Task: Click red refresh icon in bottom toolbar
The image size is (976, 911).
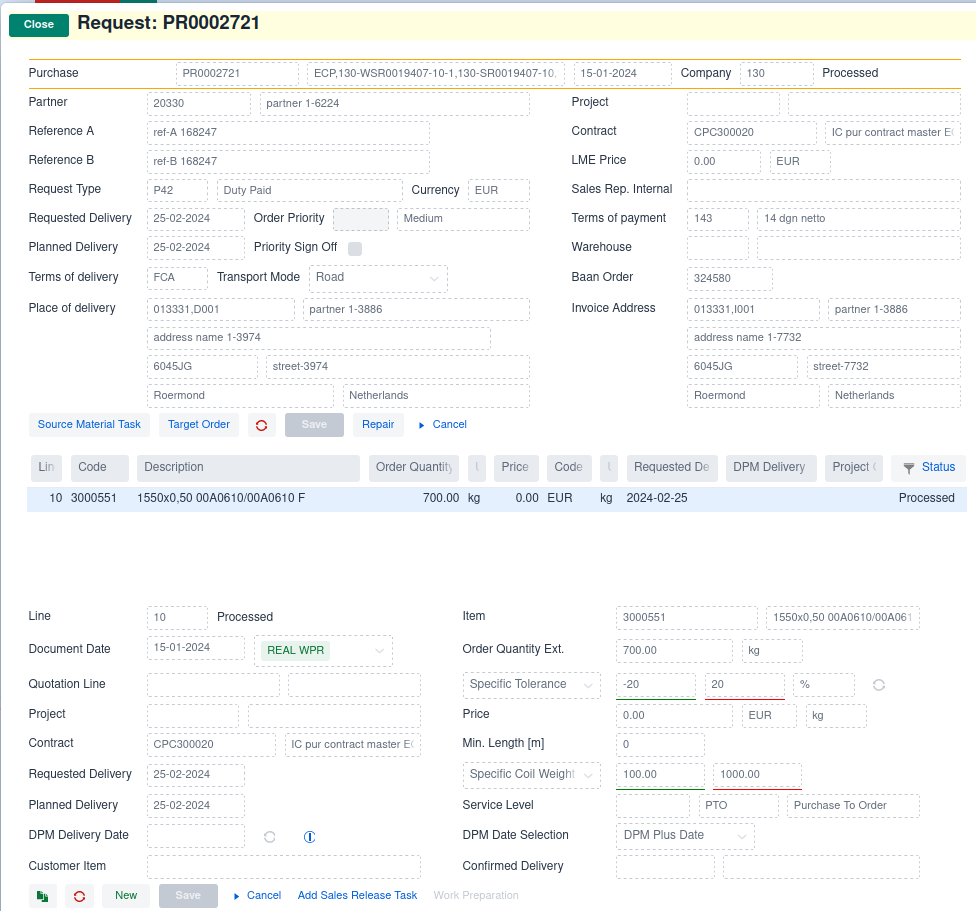Action: [x=79, y=896]
